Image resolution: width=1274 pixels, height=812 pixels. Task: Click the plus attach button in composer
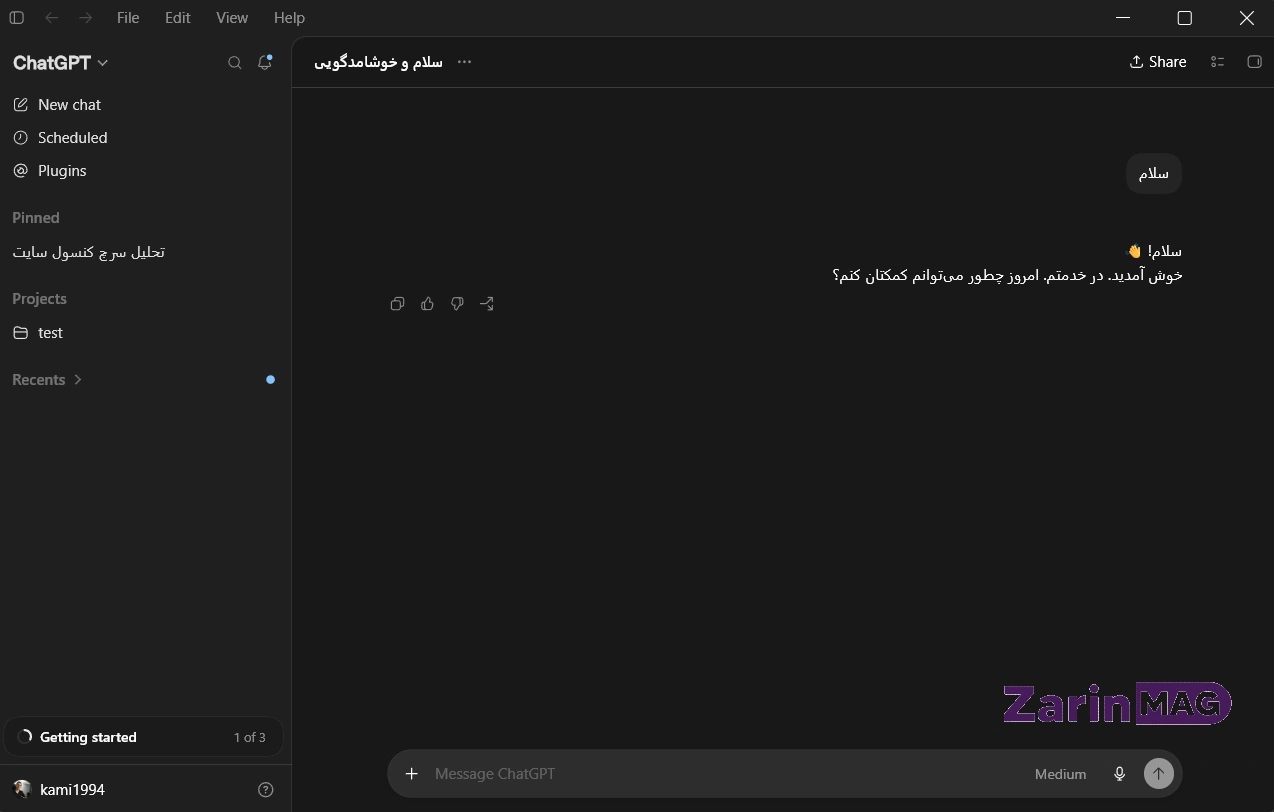[411, 773]
